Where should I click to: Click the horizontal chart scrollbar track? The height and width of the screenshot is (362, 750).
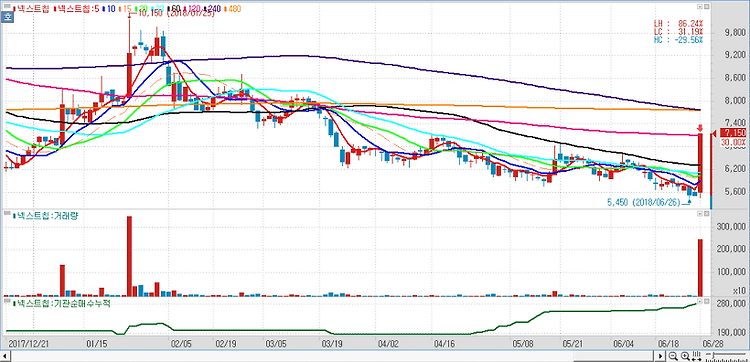(x=332, y=356)
